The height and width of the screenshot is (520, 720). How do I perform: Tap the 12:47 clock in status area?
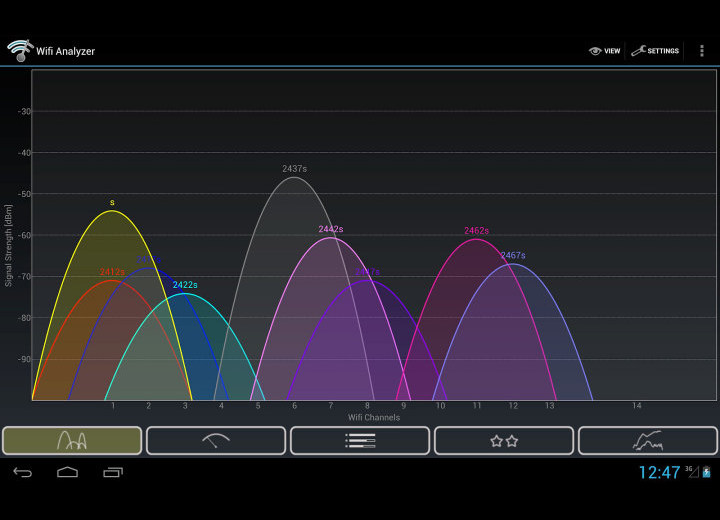[659, 473]
